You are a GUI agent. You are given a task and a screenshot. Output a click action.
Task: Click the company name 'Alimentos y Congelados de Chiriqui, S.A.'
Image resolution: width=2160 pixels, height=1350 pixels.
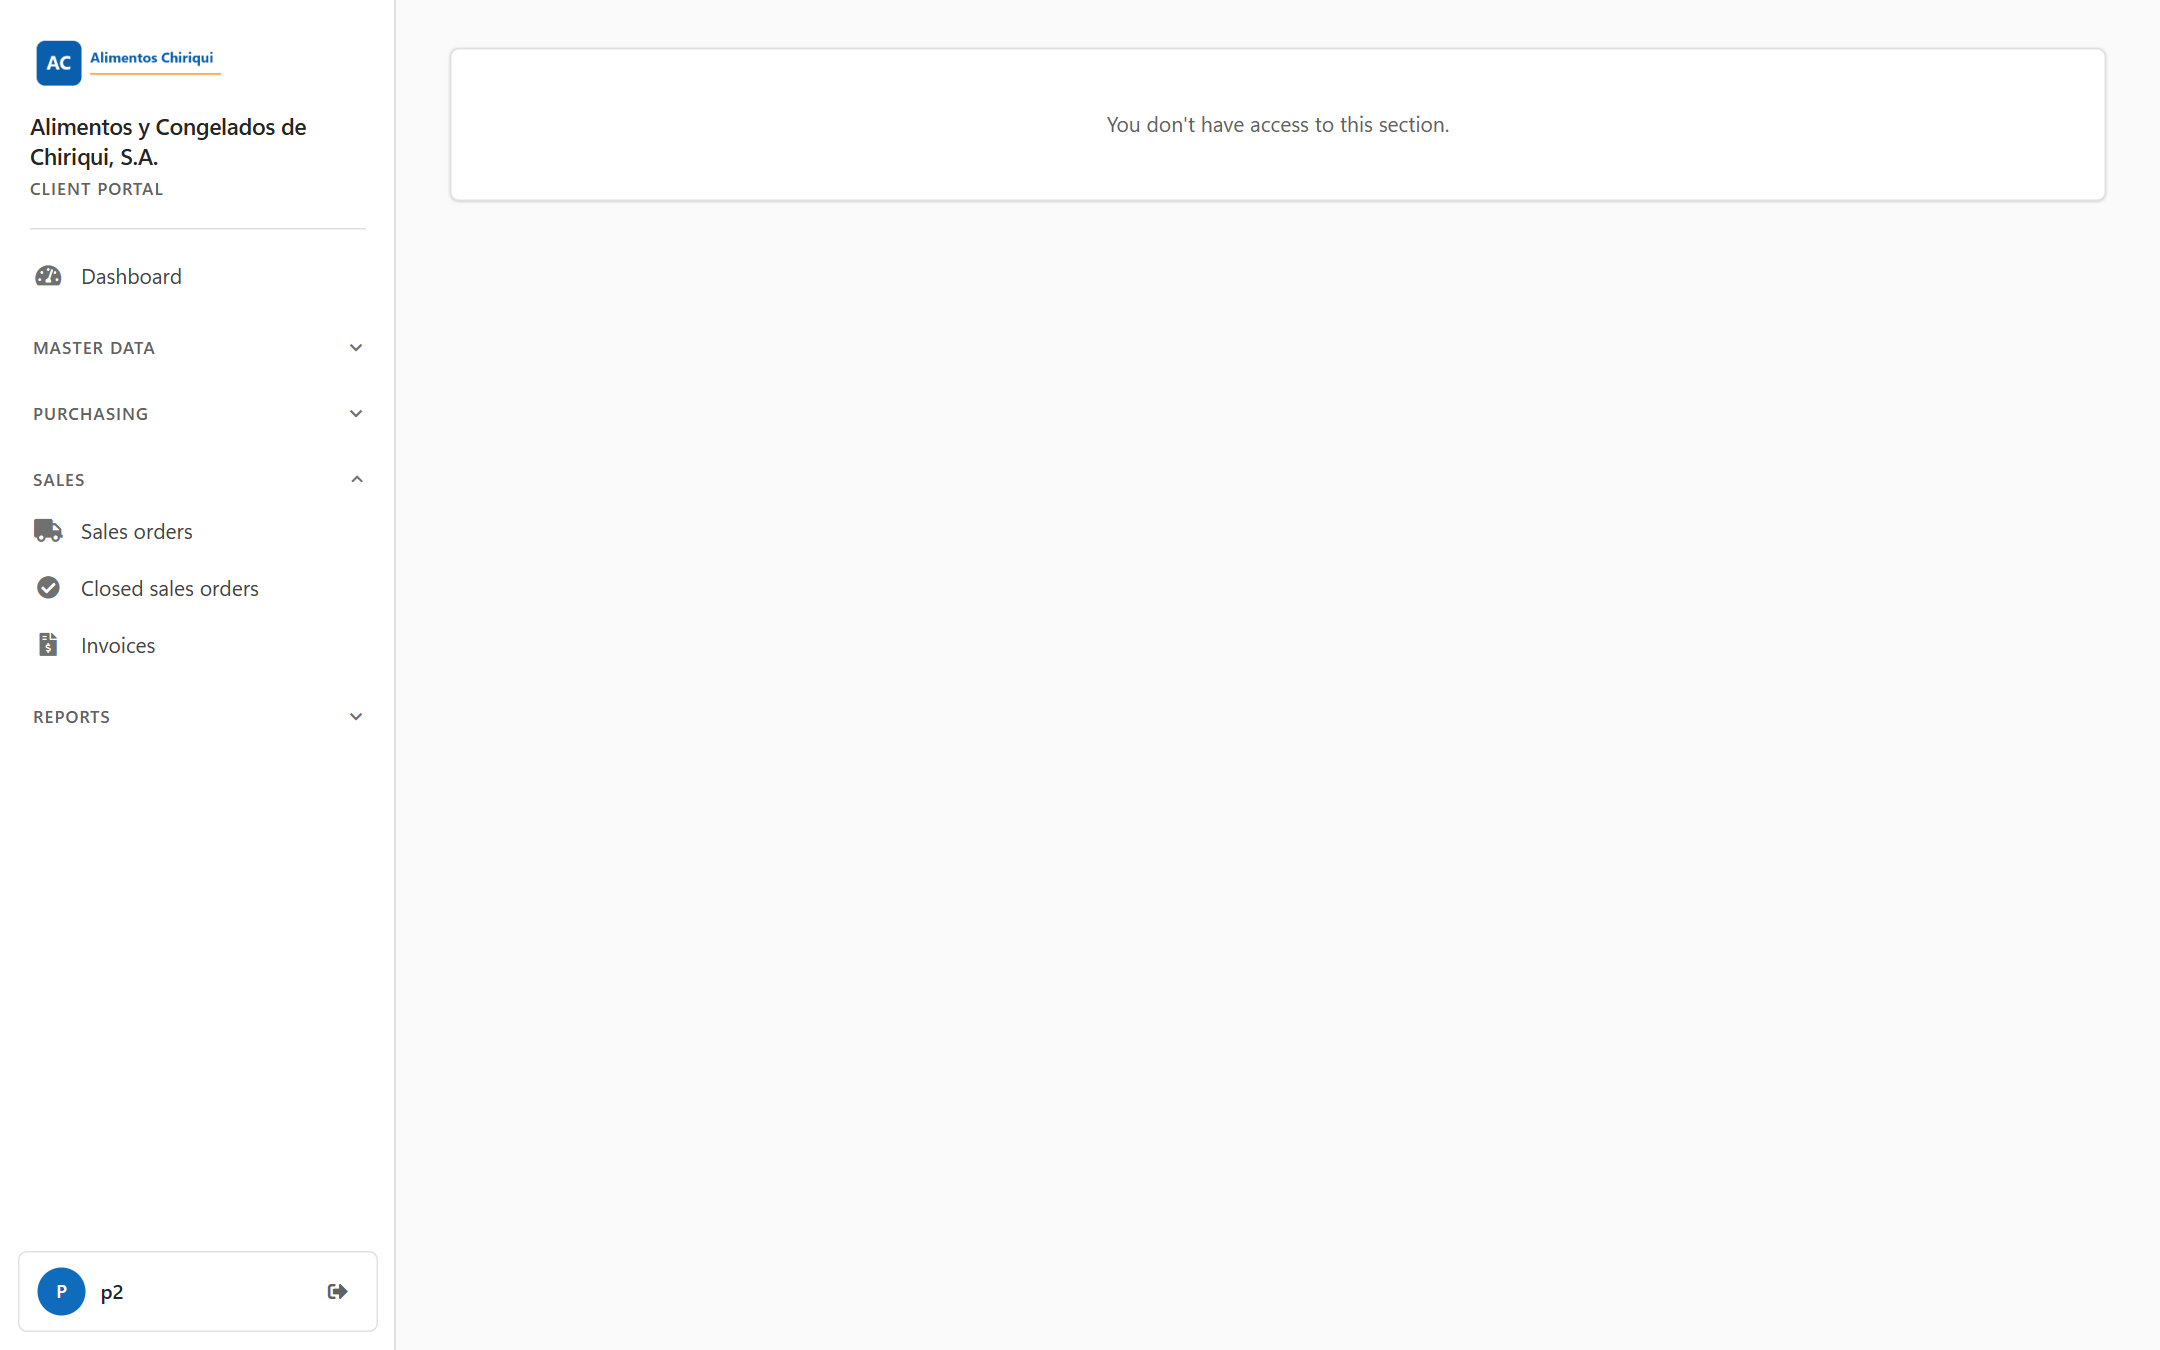pyautogui.click(x=168, y=142)
